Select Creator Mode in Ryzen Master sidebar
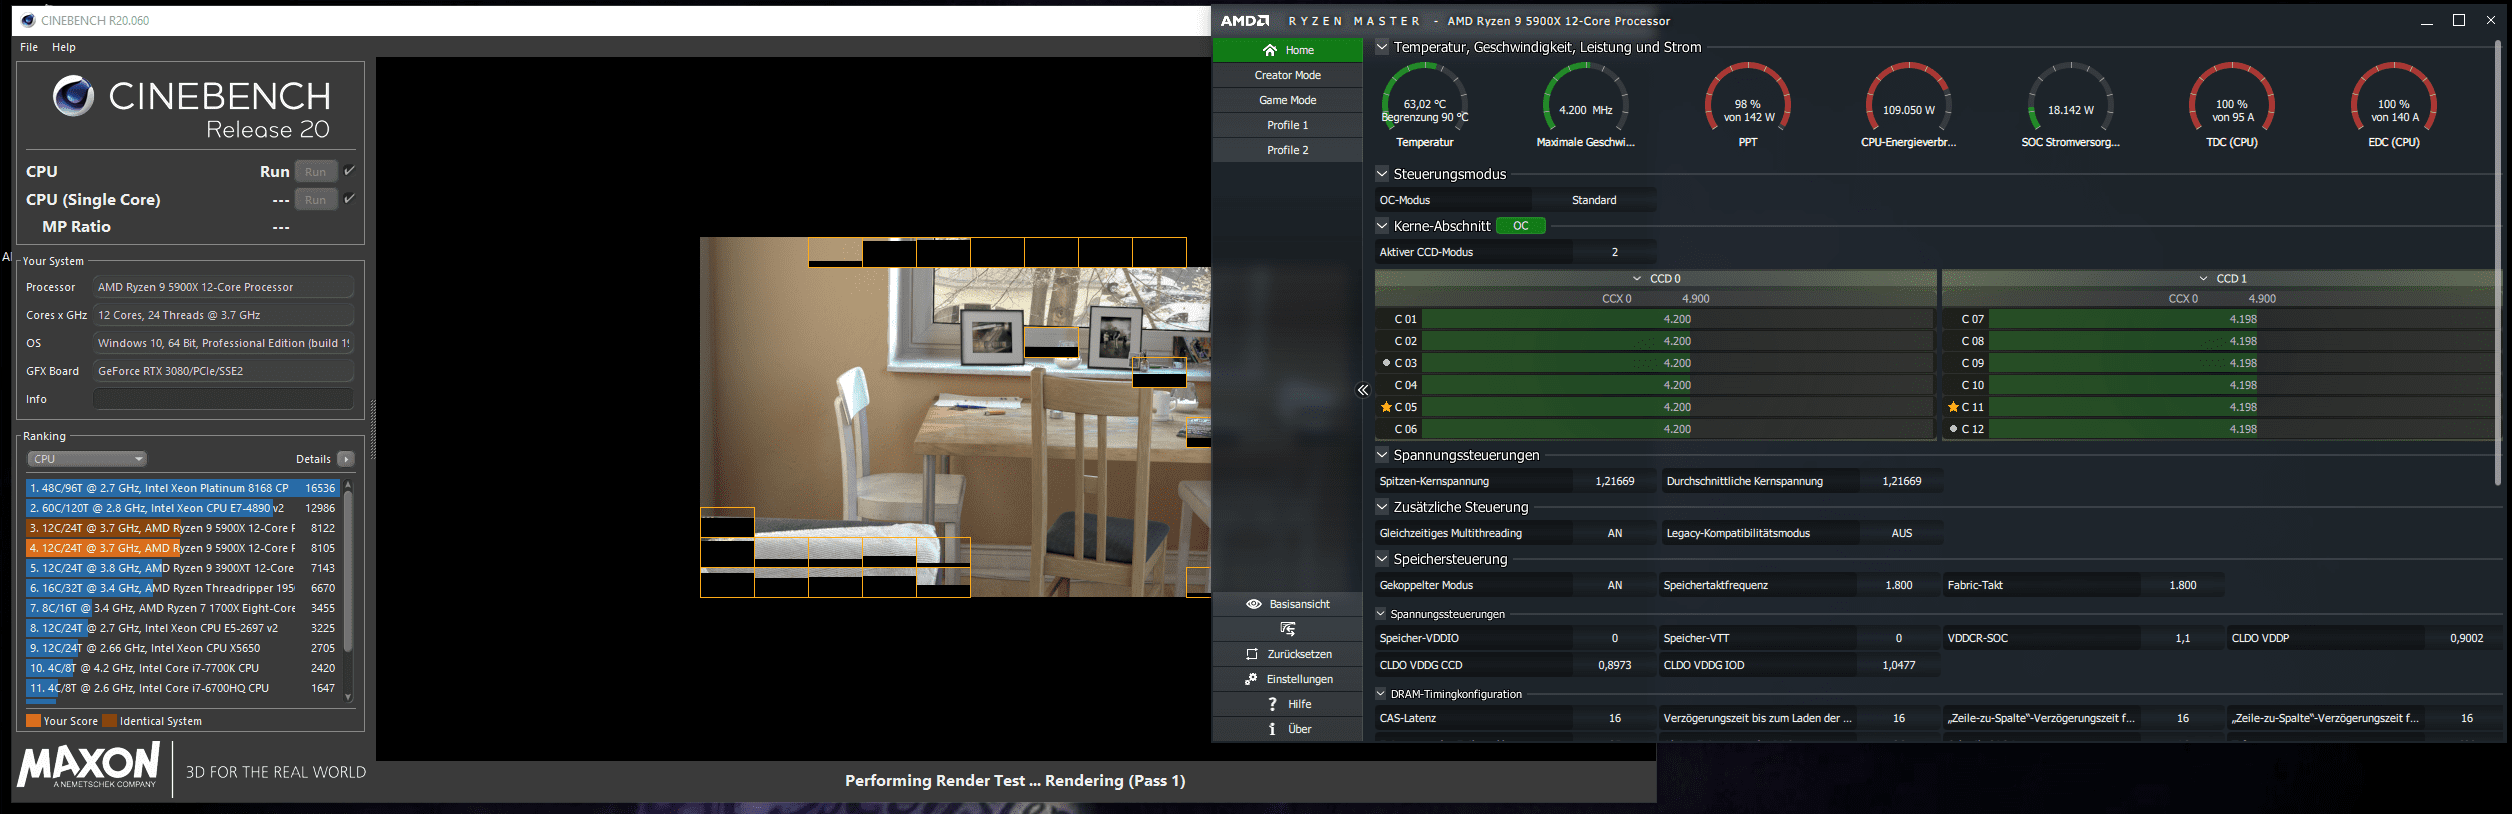This screenshot has width=2512, height=814. click(x=1288, y=75)
